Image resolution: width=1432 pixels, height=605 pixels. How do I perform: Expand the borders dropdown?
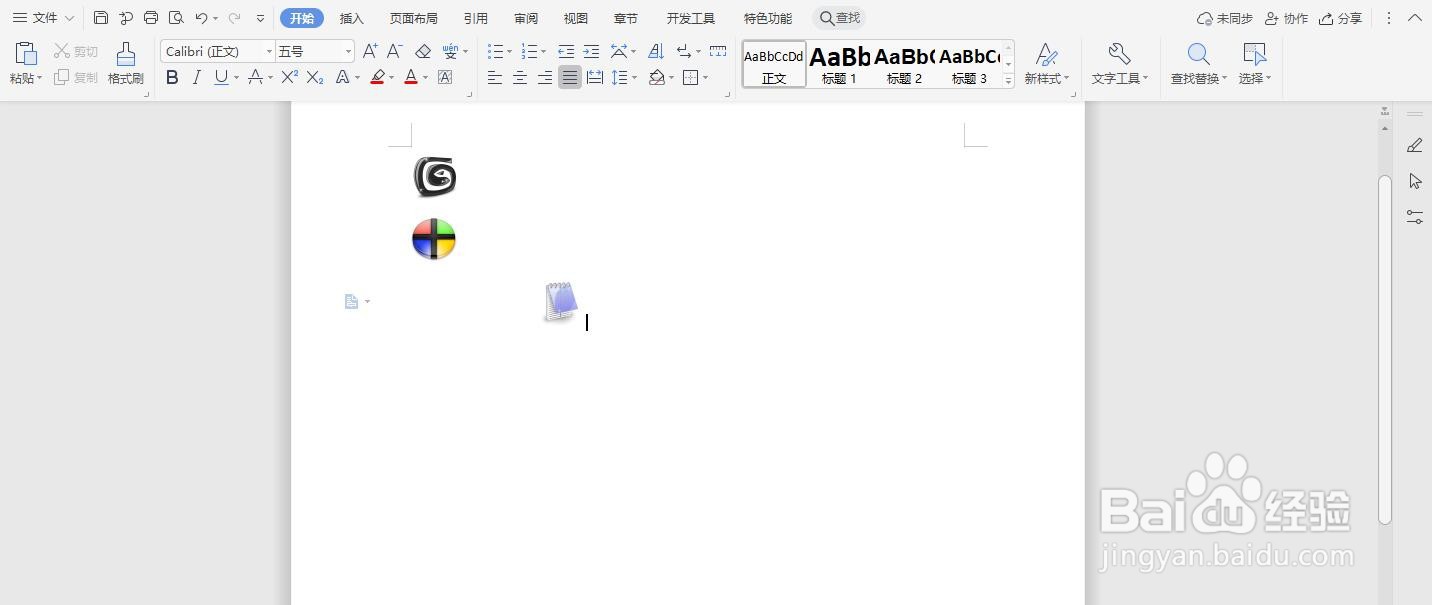click(705, 77)
